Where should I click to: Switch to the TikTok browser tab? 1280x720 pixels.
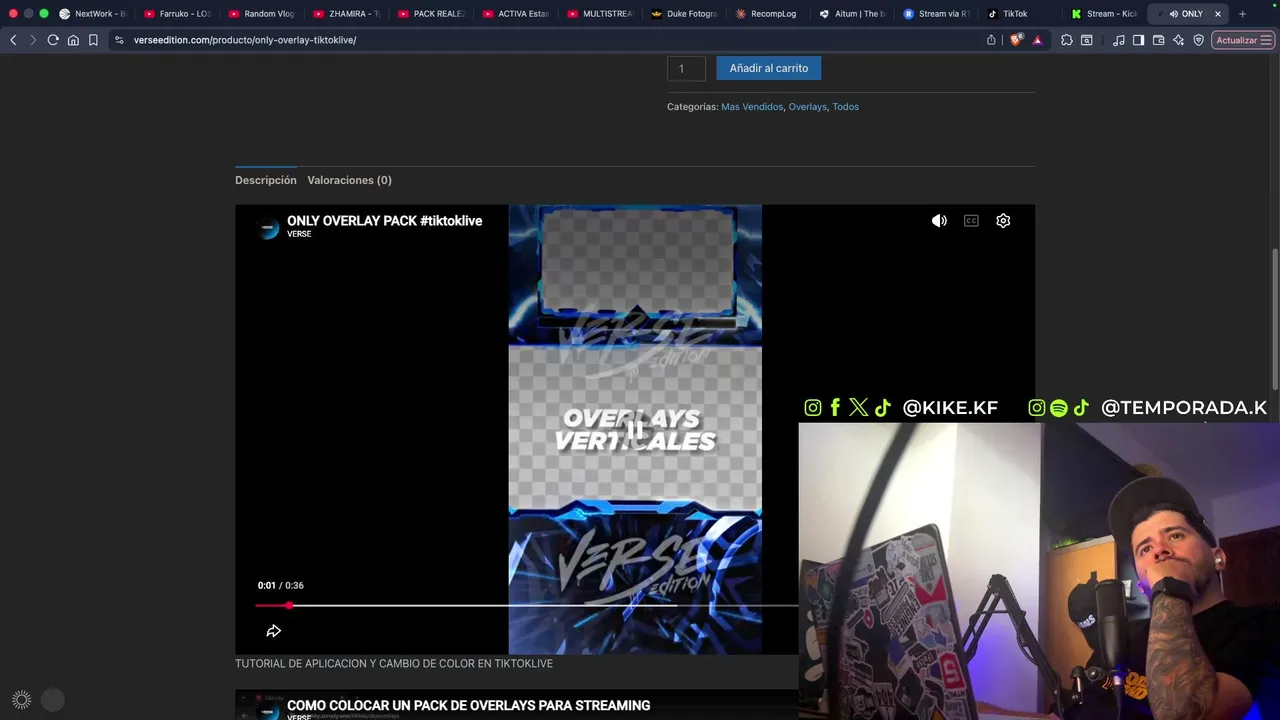click(1021, 14)
